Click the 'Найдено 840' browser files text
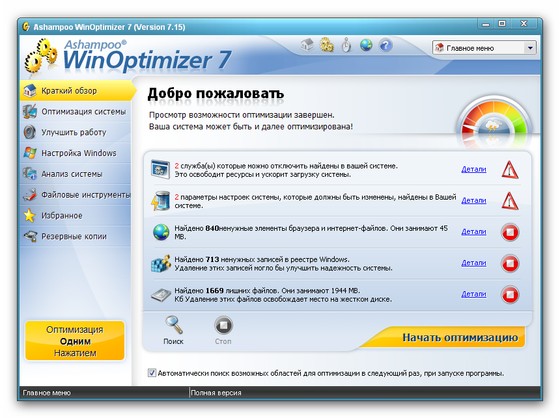 click(x=311, y=232)
